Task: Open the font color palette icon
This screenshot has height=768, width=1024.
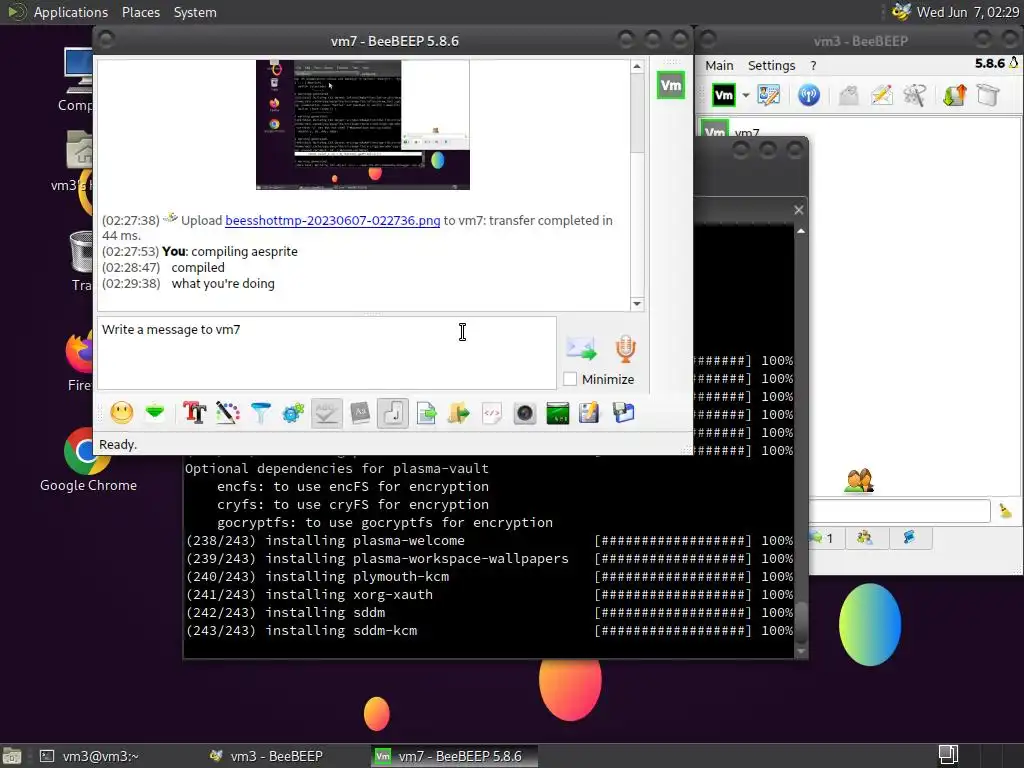Action: click(227, 413)
